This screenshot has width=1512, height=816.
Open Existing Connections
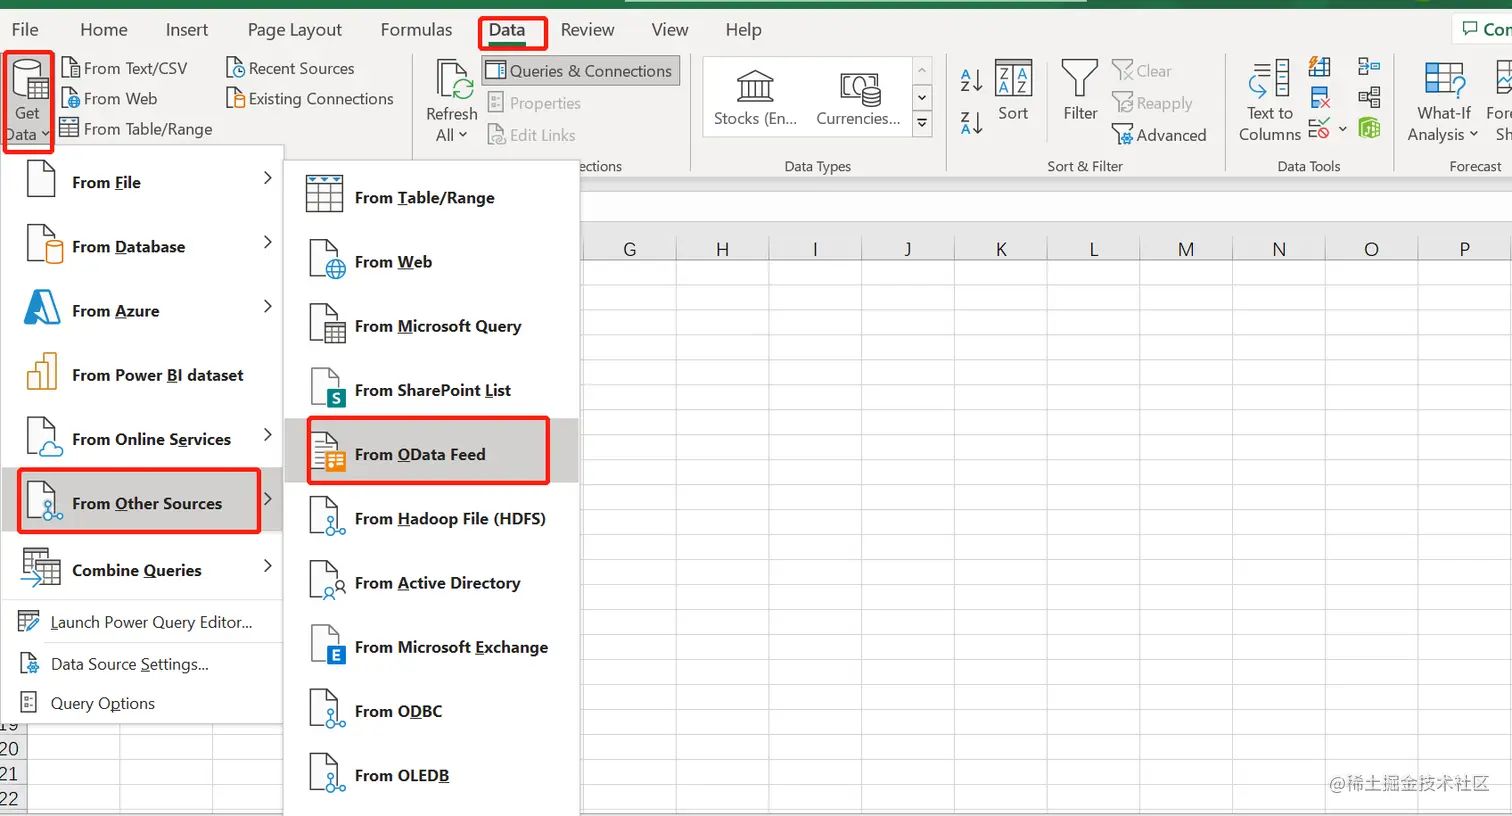click(310, 98)
